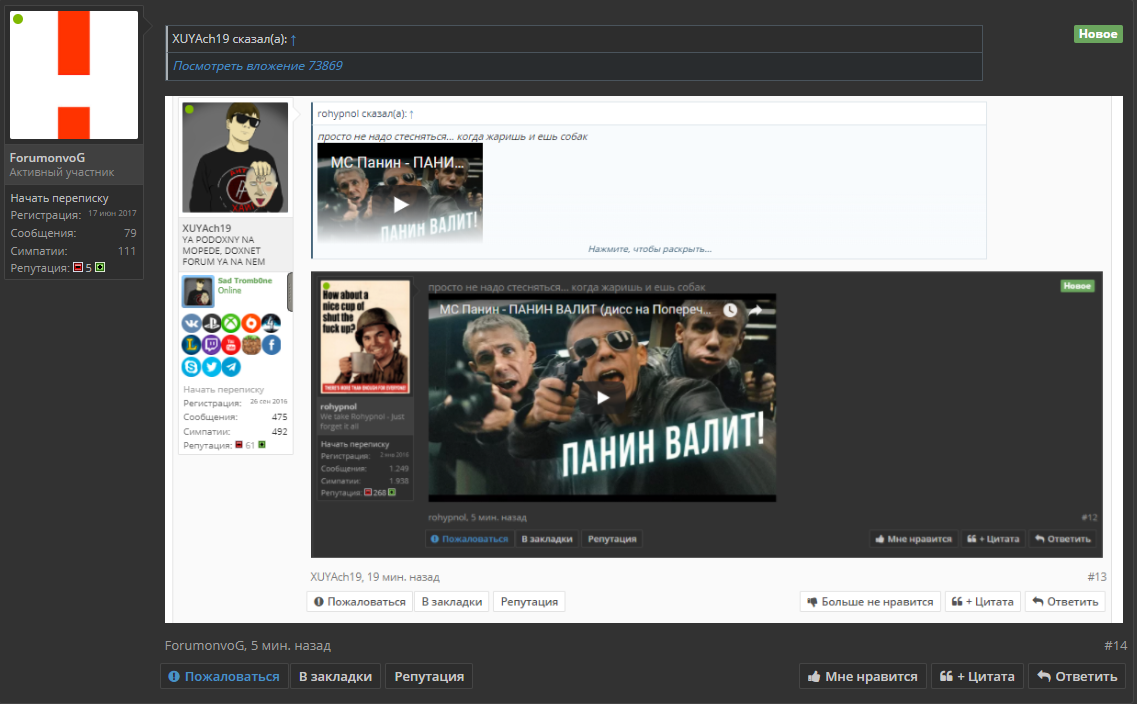Reply to rohypnol's post #12 Ответить

[1063, 539]
